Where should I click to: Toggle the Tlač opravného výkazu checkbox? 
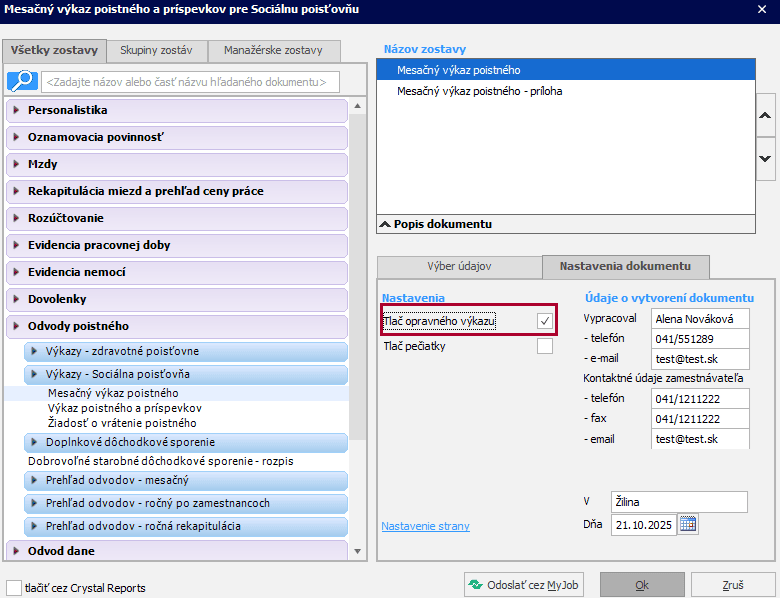545,320
